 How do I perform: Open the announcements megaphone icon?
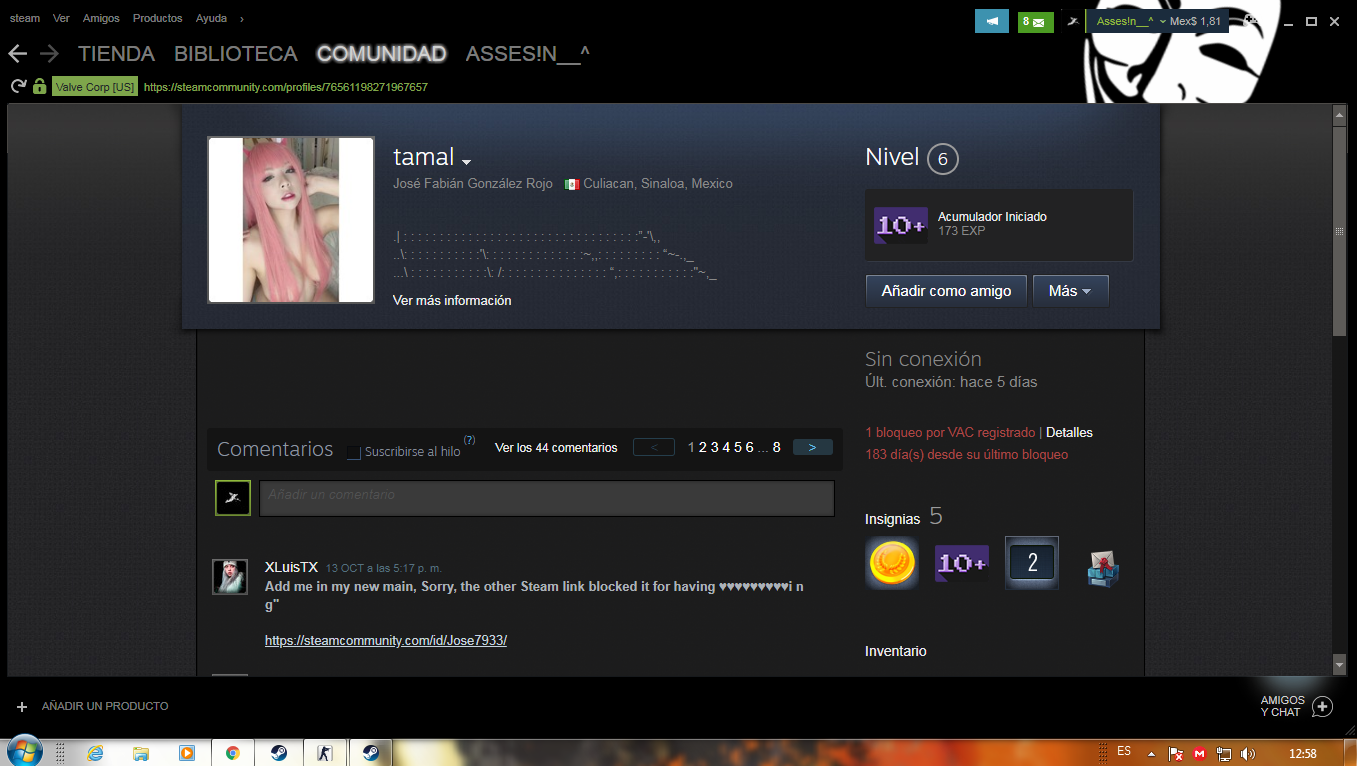pyautogui.click(x=992, y=21)
